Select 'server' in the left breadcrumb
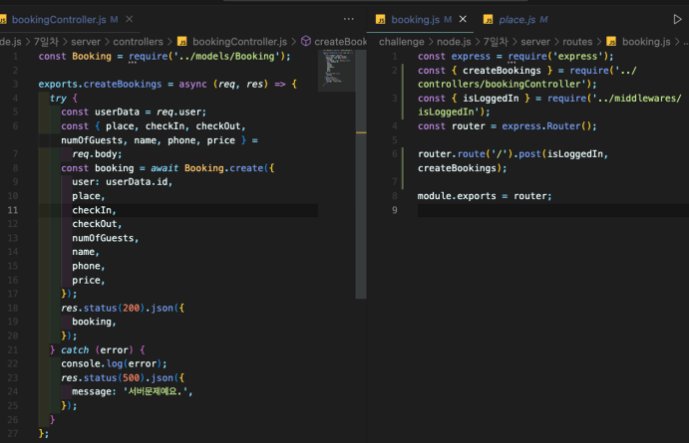This screenshot has width=689, height=443. point(86,42)
